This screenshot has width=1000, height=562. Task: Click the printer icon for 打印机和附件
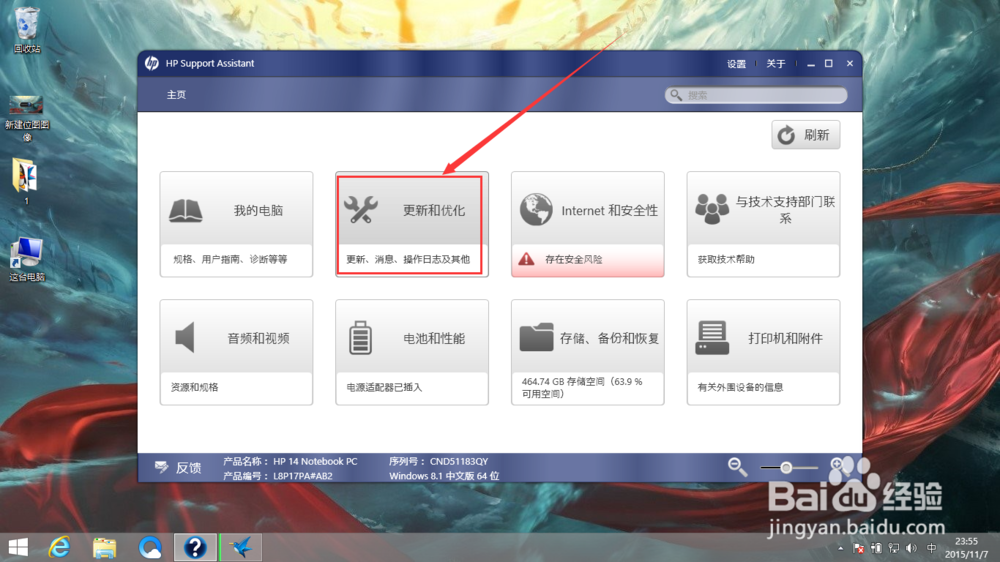[x=712, y=337]
